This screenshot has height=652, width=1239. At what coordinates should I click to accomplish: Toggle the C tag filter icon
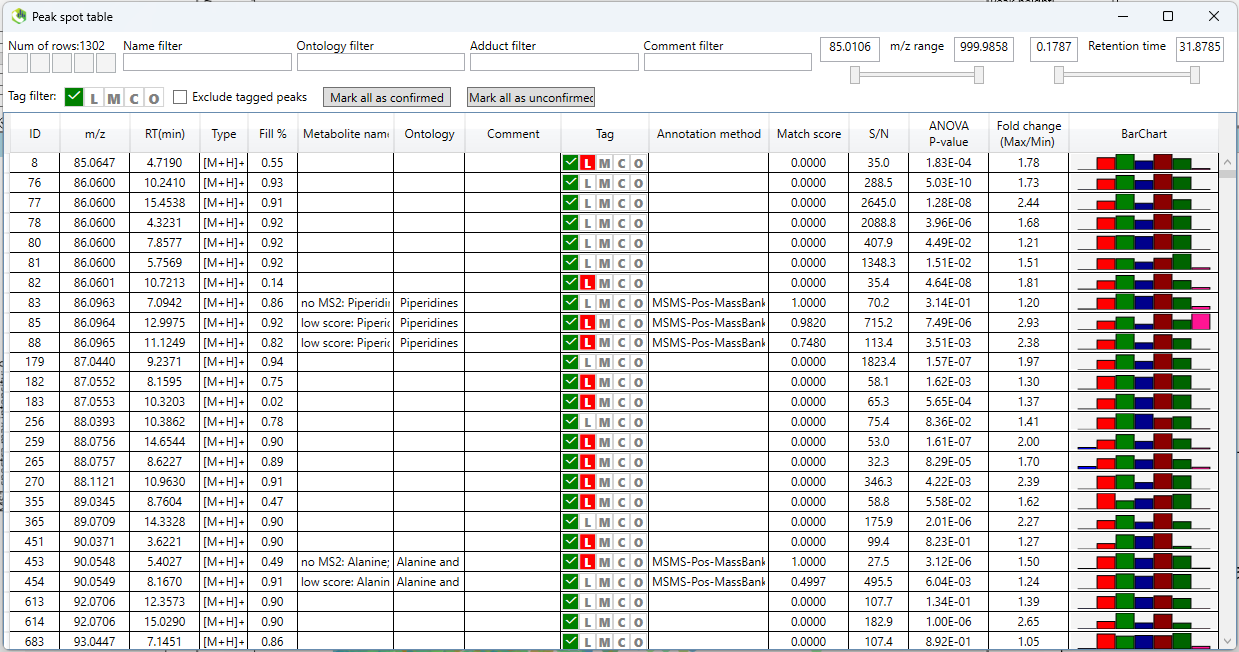(x=134, y=98)
